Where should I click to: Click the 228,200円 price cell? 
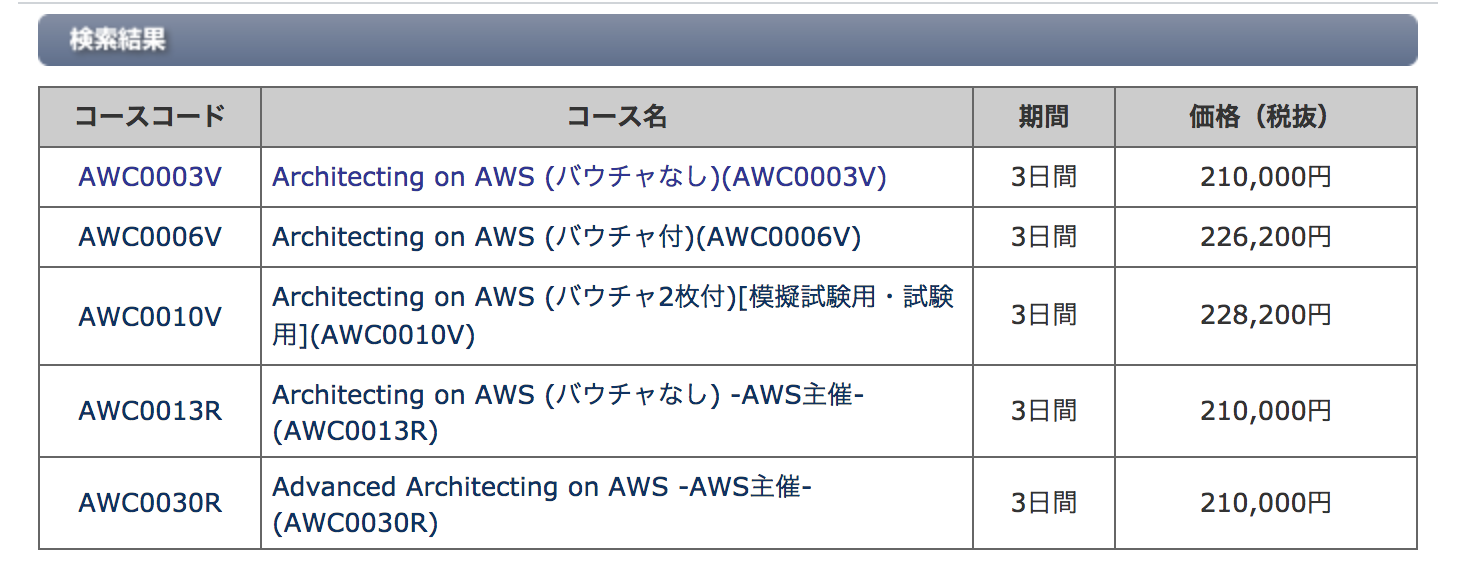pos(1266,316)
